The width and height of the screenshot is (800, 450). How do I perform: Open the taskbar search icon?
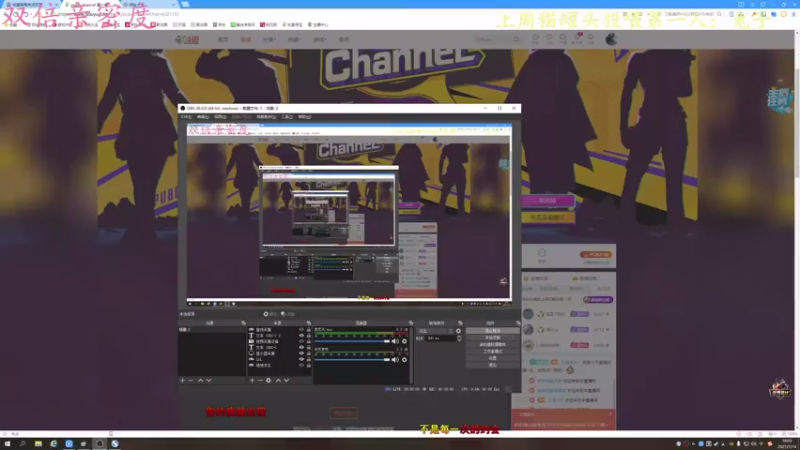22,444
